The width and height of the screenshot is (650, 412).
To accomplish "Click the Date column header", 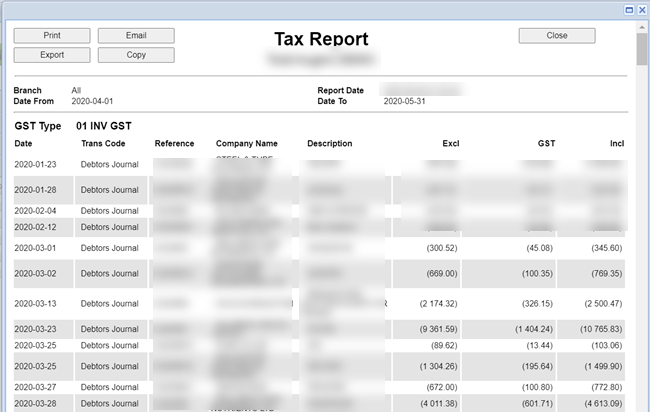I will [23, 144].
